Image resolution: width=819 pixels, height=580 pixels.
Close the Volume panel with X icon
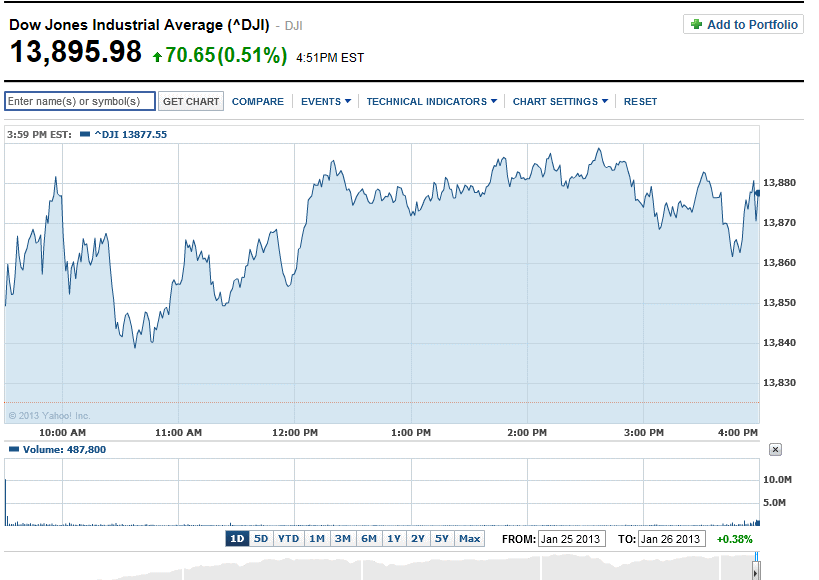pyautogui.click(x=775, y=451)
